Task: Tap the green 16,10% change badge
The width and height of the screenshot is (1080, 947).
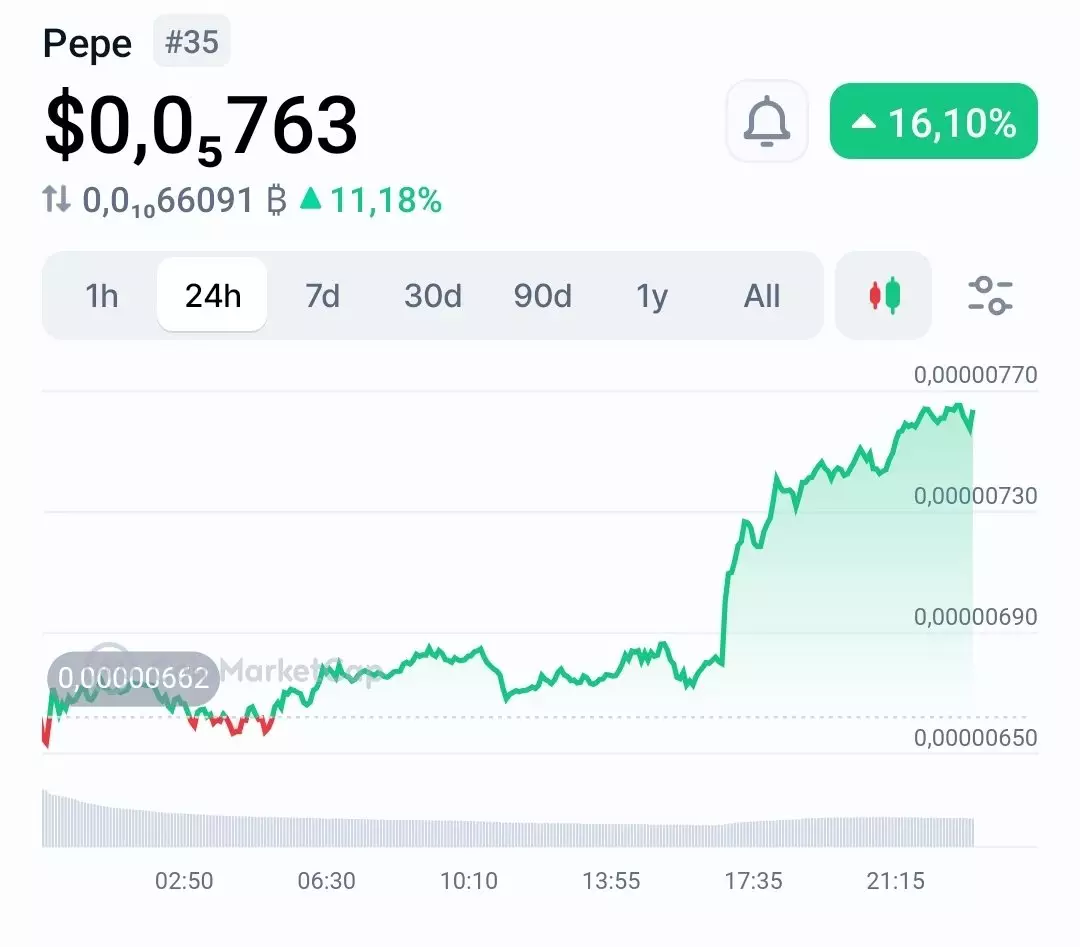Action: (x=934, y=122)
